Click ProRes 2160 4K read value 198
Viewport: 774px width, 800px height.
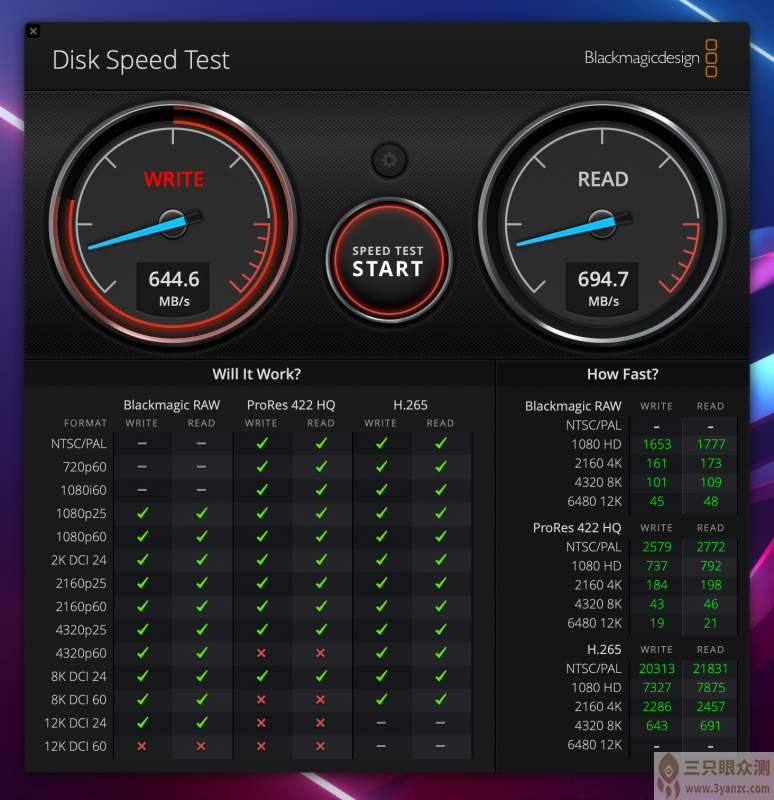tap(711, 585)
